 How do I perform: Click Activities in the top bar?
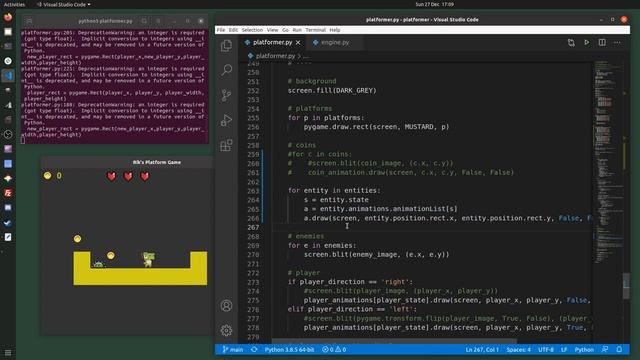click(x=14, y=4)
